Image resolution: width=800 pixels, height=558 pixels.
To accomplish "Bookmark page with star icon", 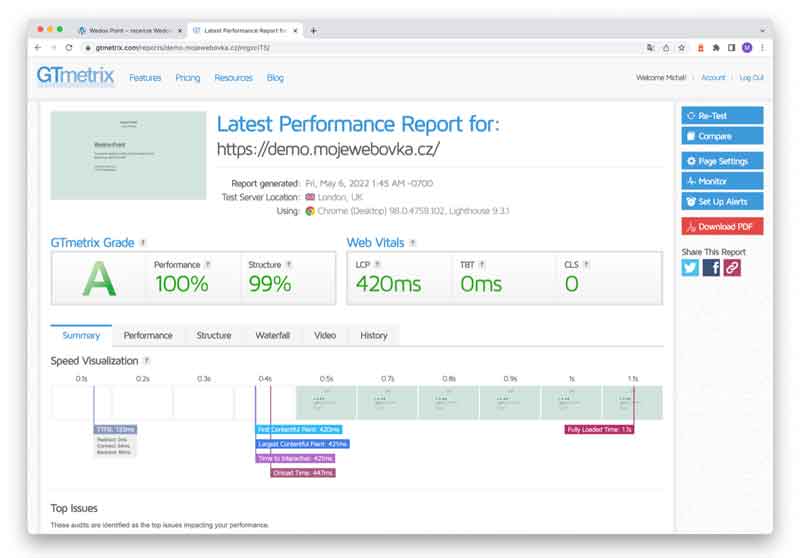I will point(681,47).
